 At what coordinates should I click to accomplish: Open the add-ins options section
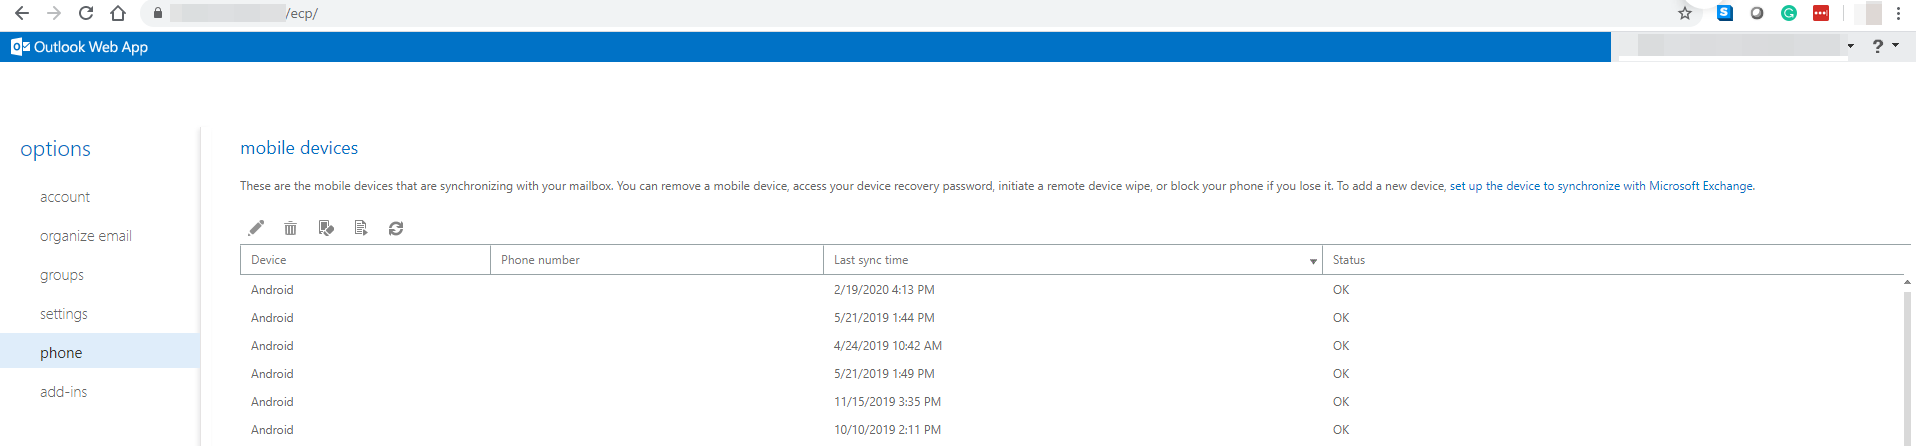(x=64, y=392)
